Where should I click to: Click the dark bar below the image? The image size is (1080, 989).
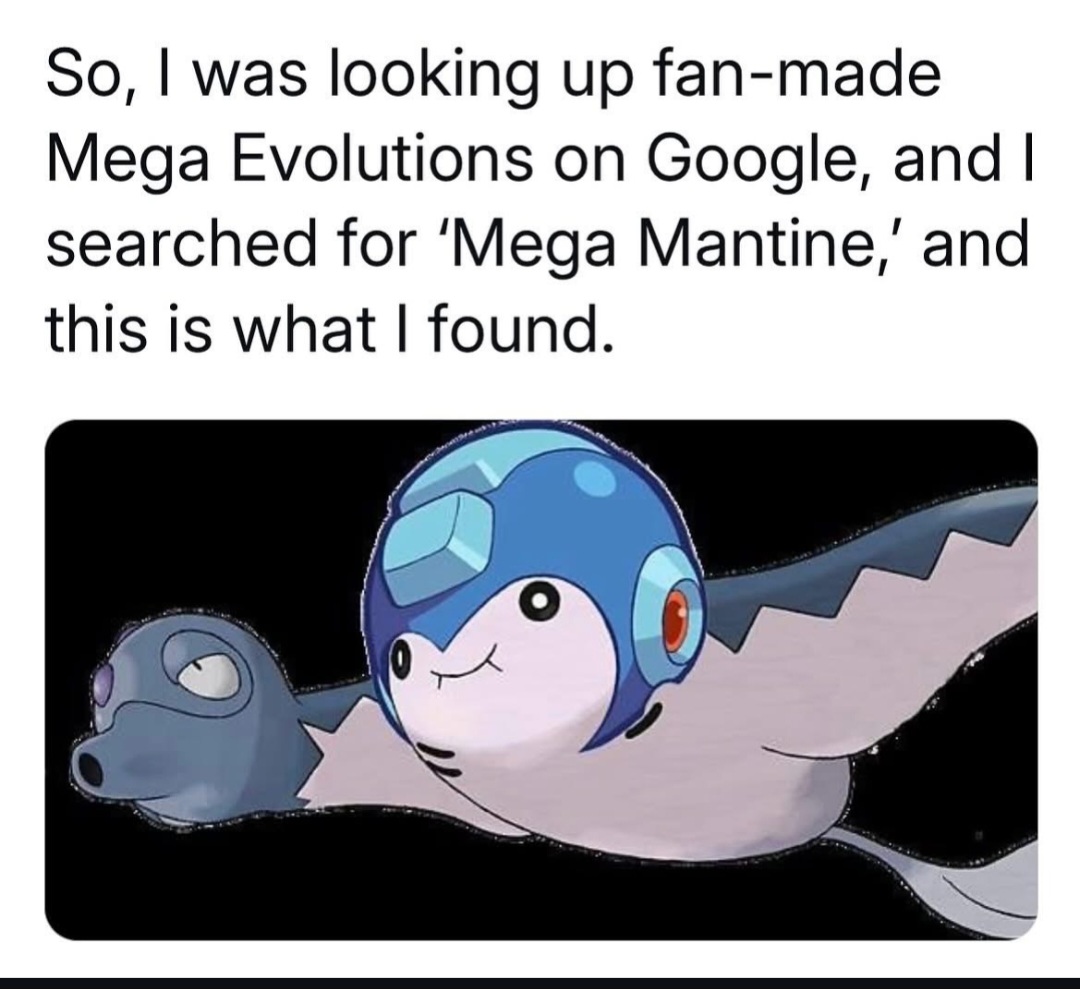point(540,983)
